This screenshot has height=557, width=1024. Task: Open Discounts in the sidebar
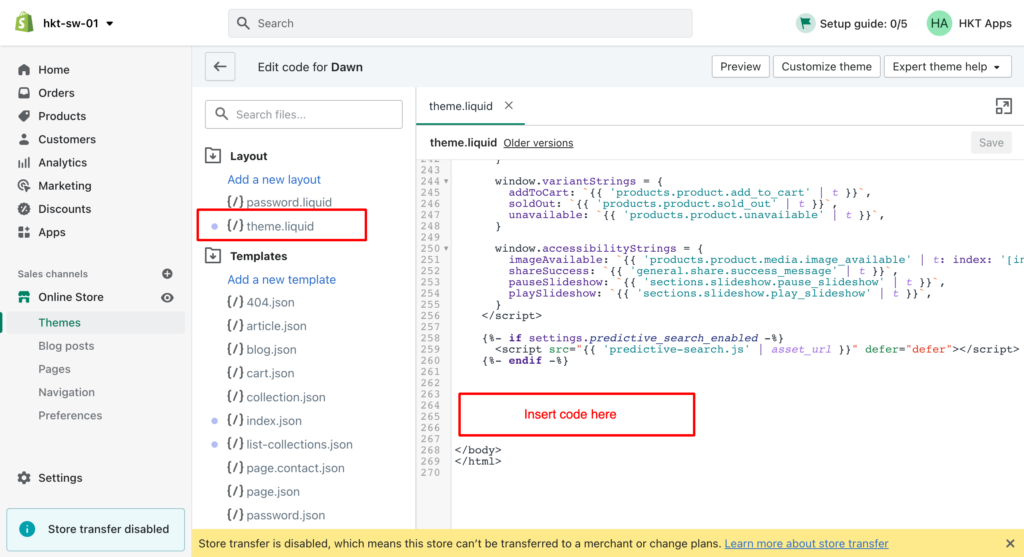pyautogui.click(x=65, y=209)
